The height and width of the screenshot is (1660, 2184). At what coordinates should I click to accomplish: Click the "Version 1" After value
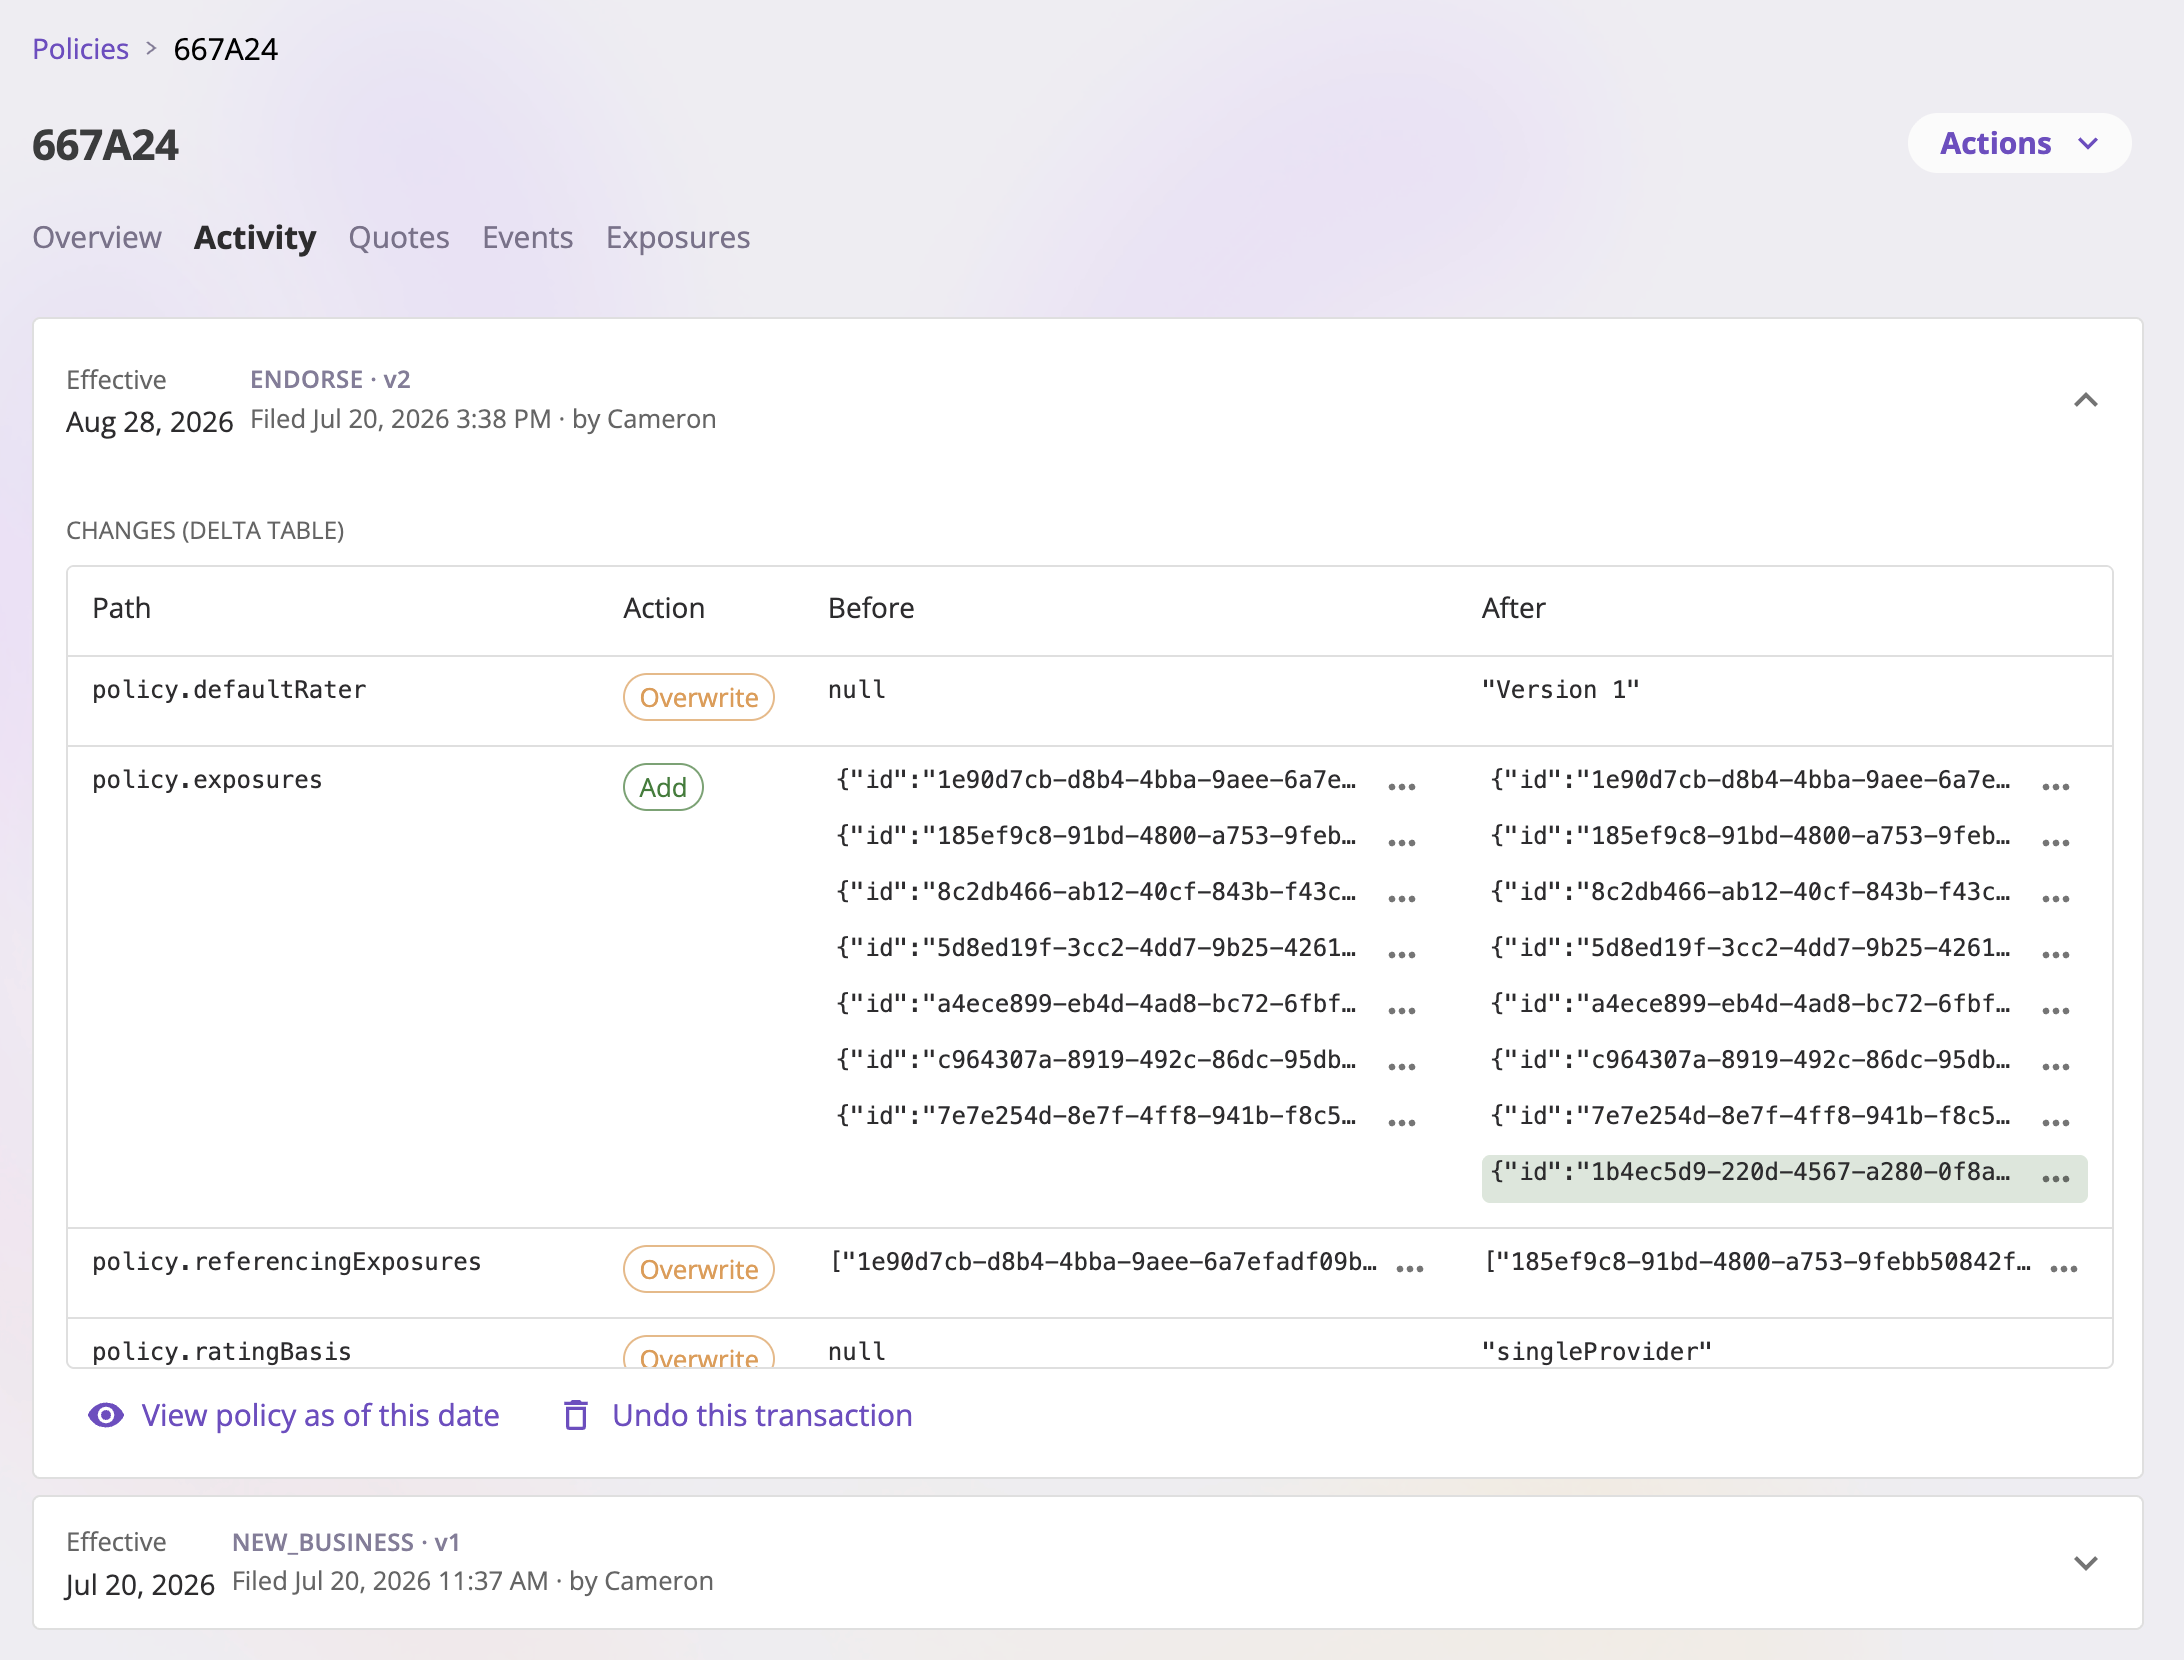coord(1561,690)
